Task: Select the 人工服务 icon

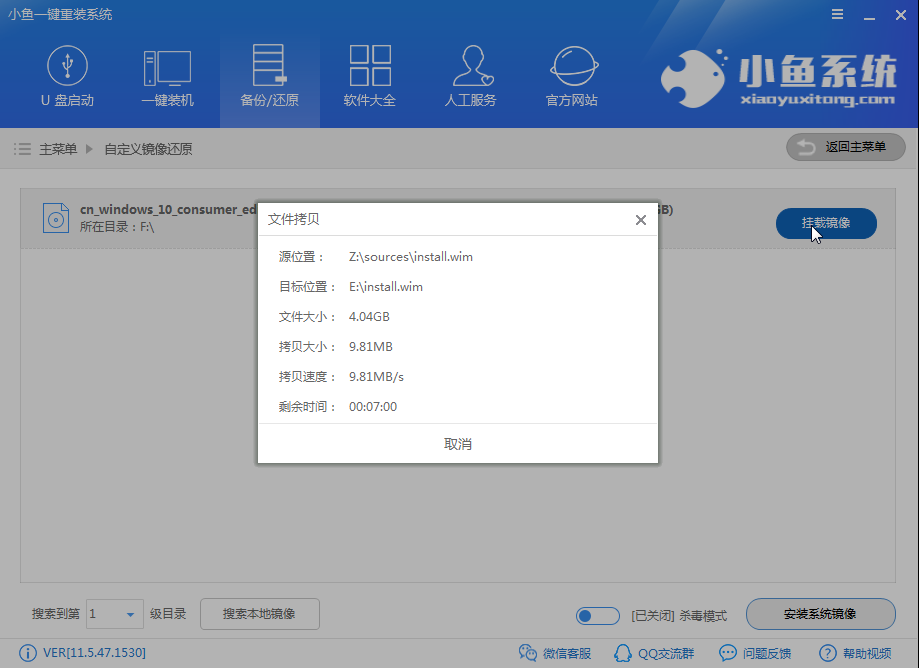Action: coord(470,75)
